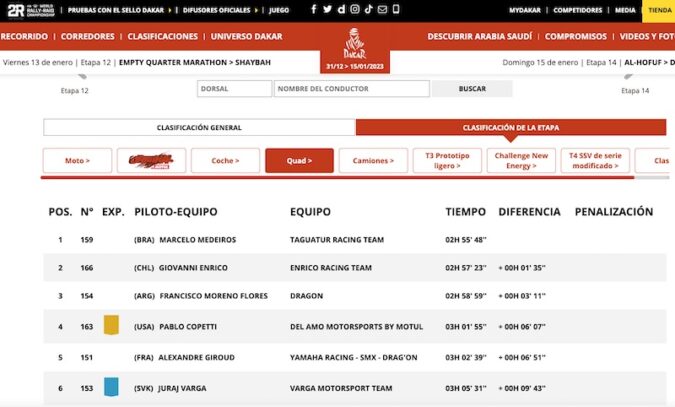This screenshot has height=407, width=675.
Task: Open Clasificaciones menu
Action: pyautogui.click(x=162, y=37)
